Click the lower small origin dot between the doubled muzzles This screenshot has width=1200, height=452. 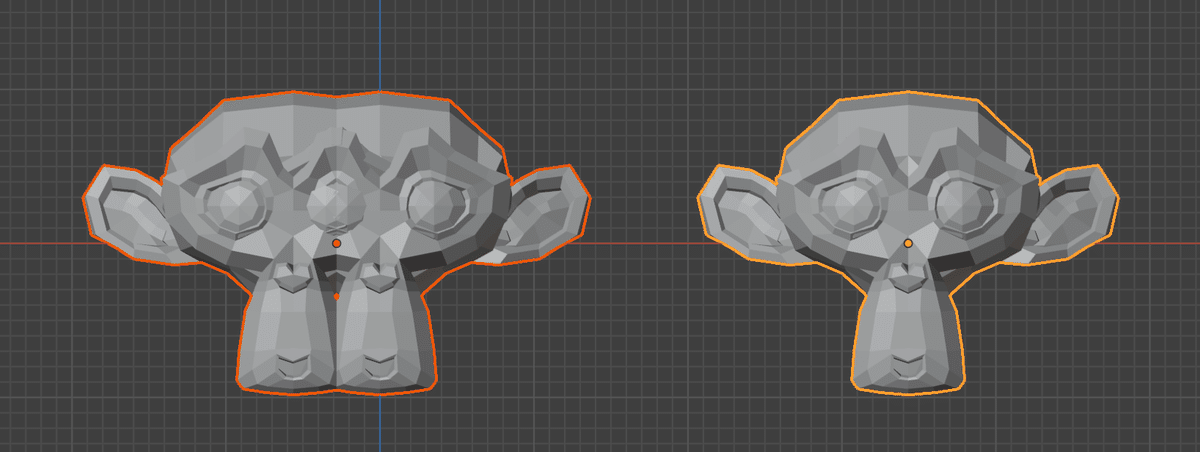337,296
